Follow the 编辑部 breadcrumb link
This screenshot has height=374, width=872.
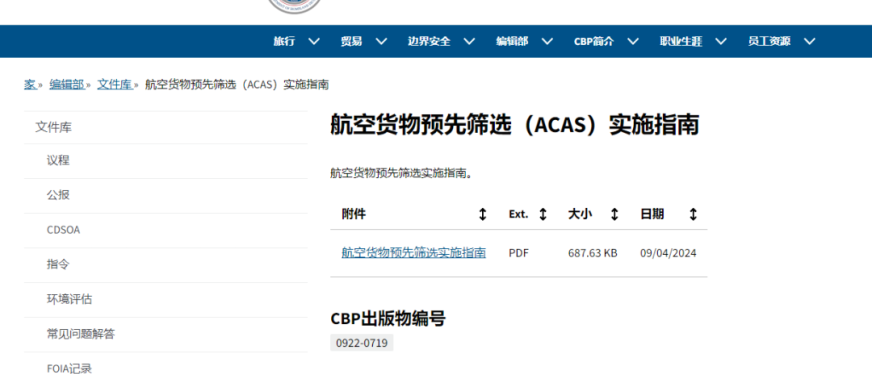point(67,84)
